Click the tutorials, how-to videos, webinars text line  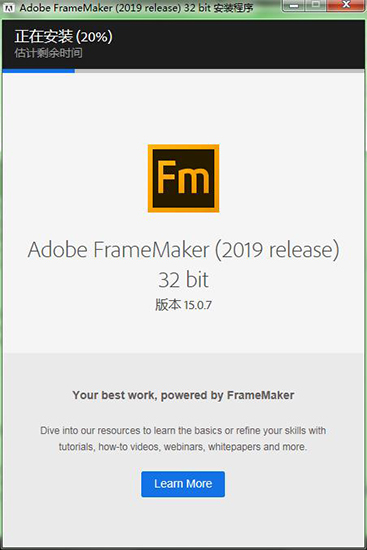pos(183,447)
